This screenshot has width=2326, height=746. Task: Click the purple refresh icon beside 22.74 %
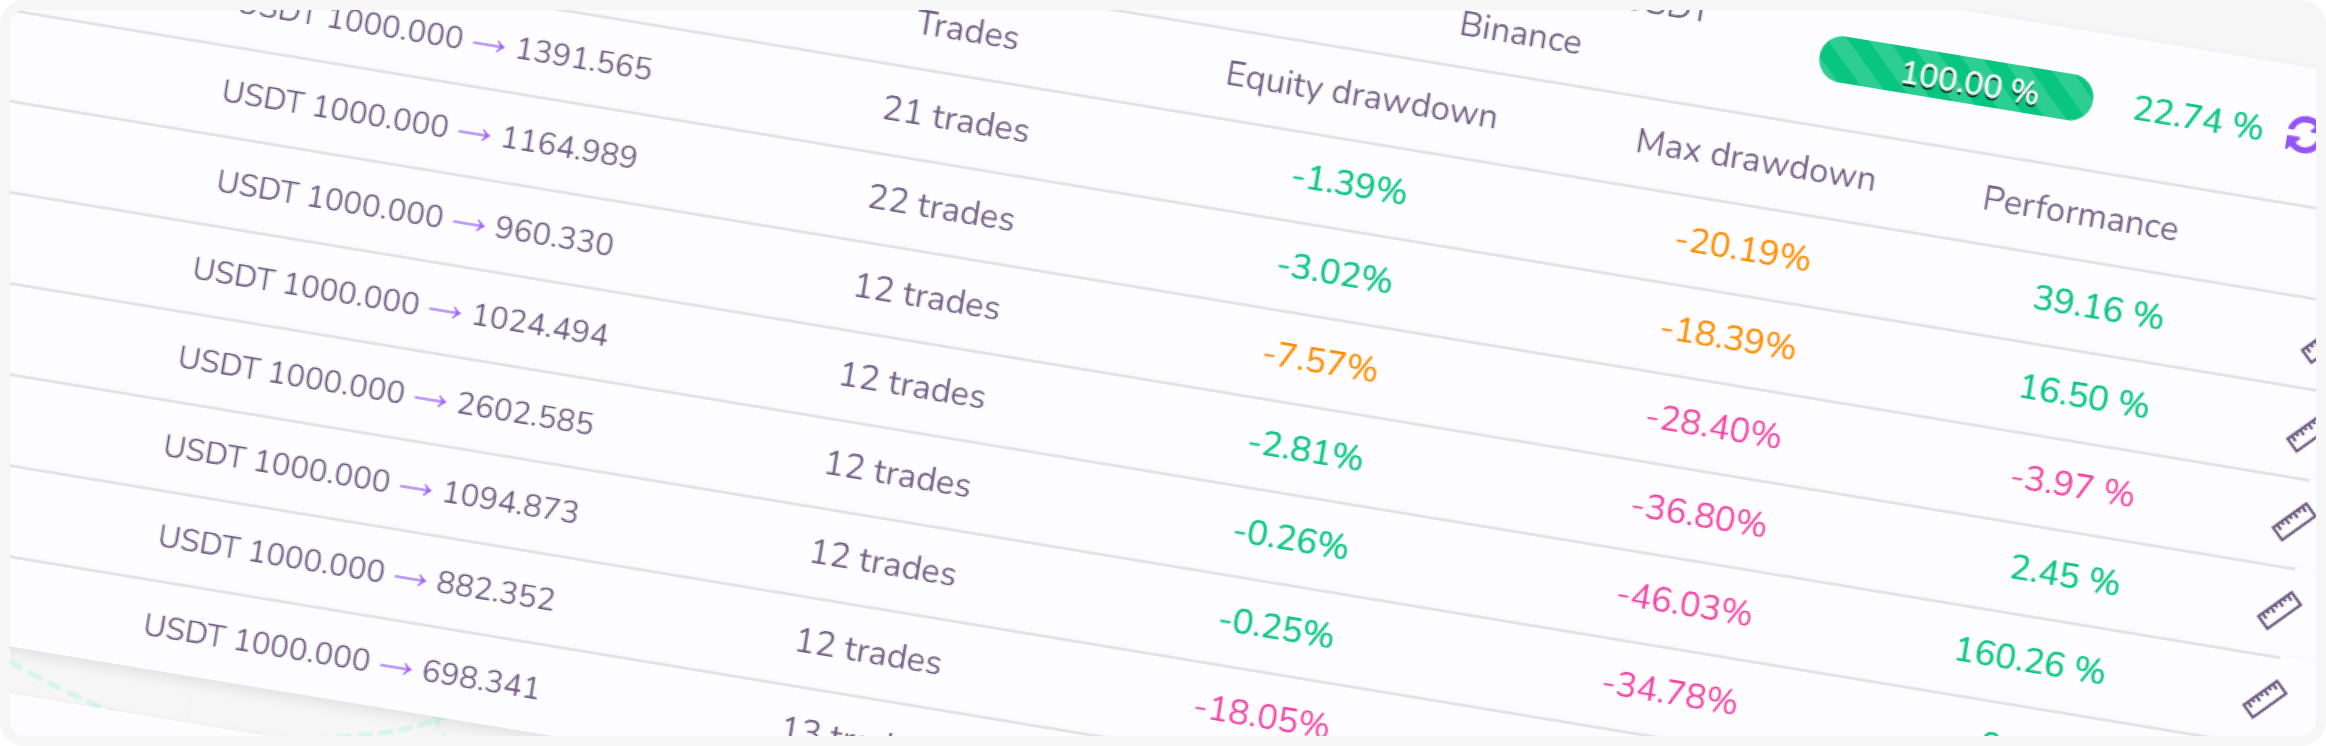pos(2302,135)
